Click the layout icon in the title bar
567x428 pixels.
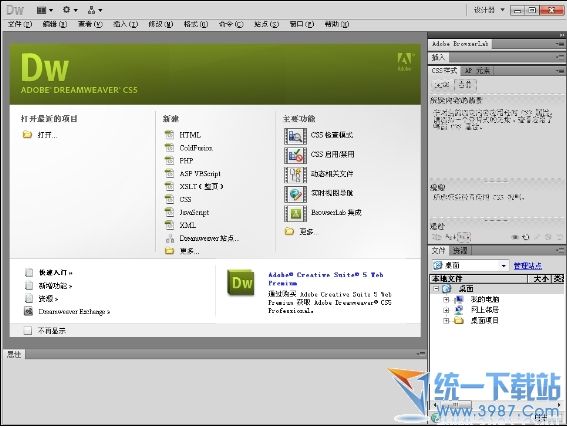pyautogui.click(x=41, y=10)
